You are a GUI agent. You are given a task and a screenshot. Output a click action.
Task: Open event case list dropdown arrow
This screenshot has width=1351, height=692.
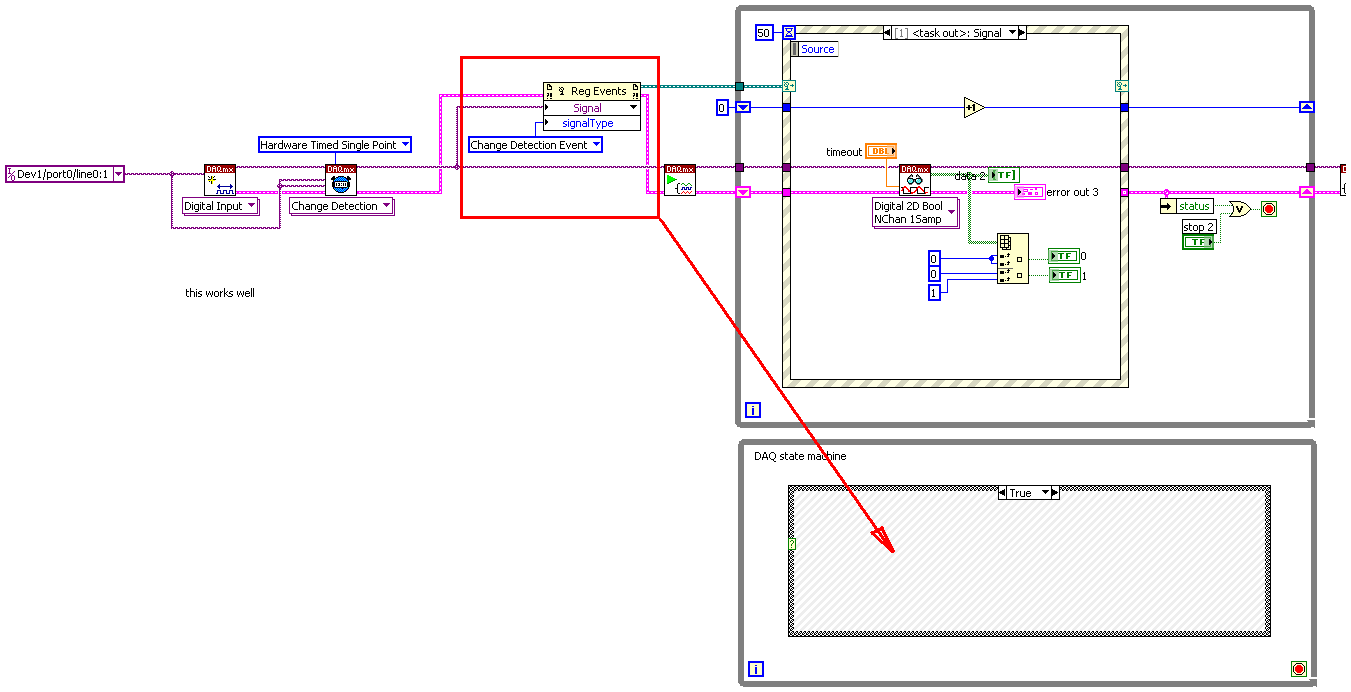pos(1010,33)
